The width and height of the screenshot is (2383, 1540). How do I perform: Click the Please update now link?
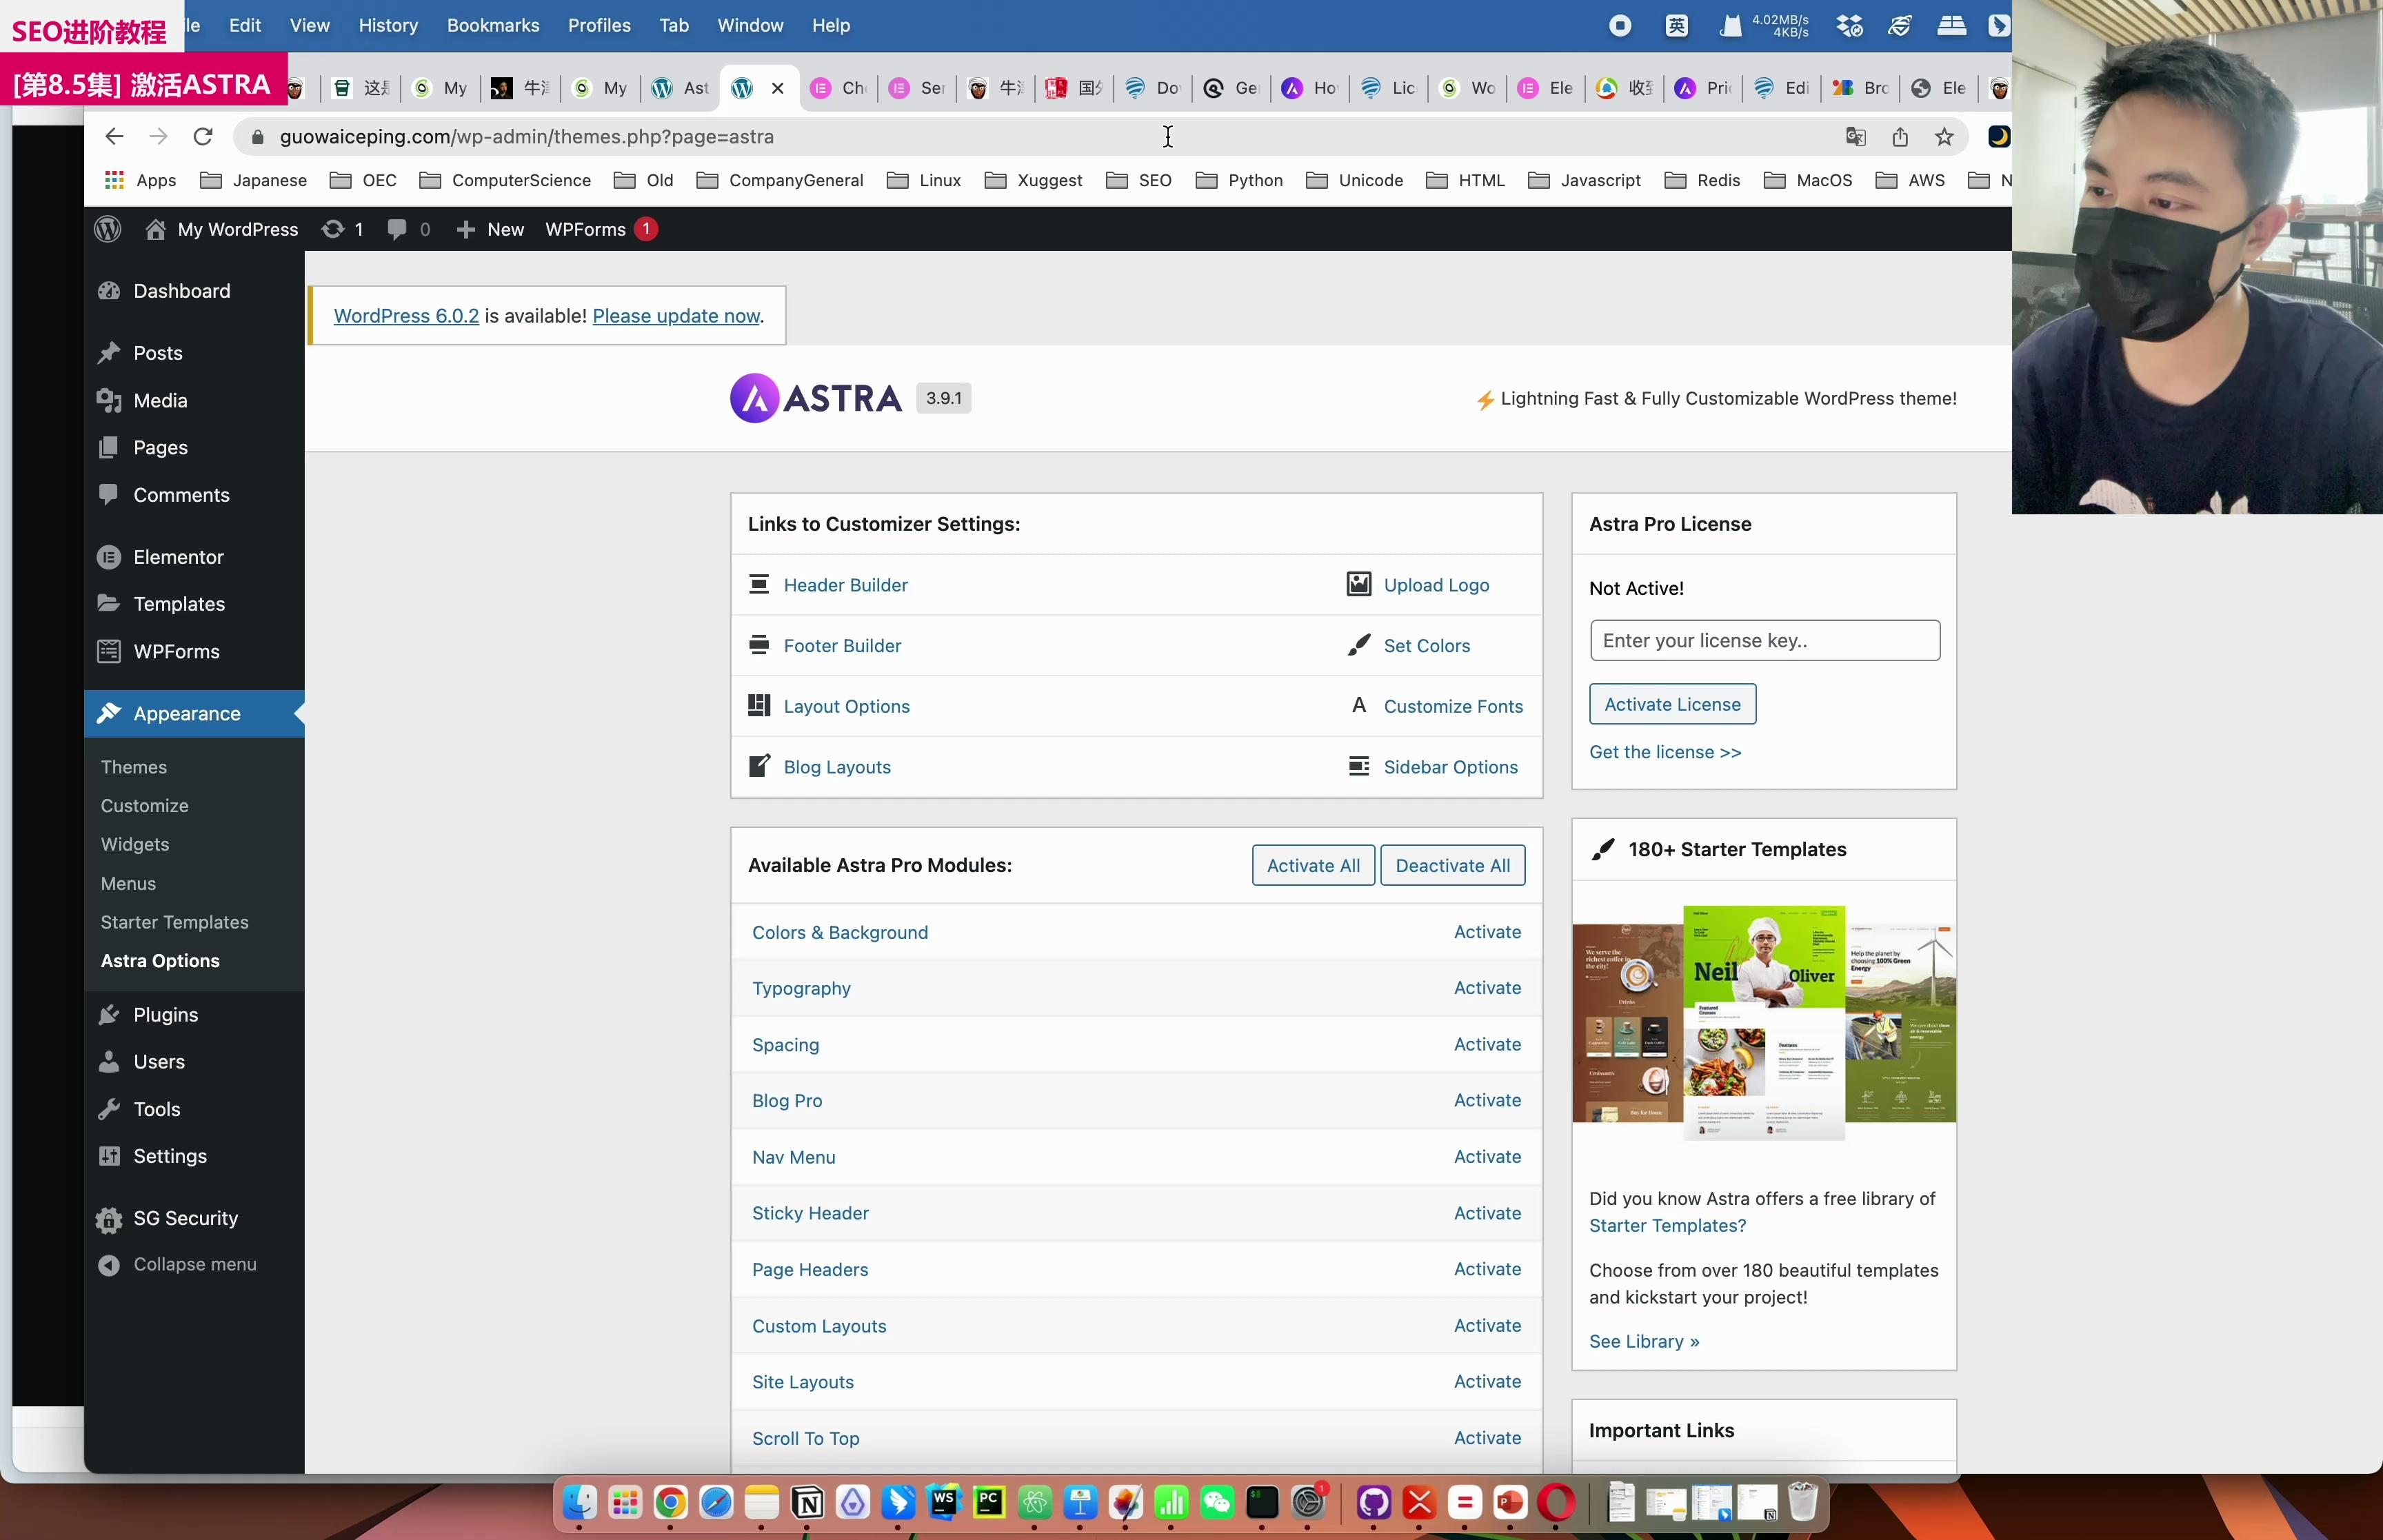(x=676, y=316)
